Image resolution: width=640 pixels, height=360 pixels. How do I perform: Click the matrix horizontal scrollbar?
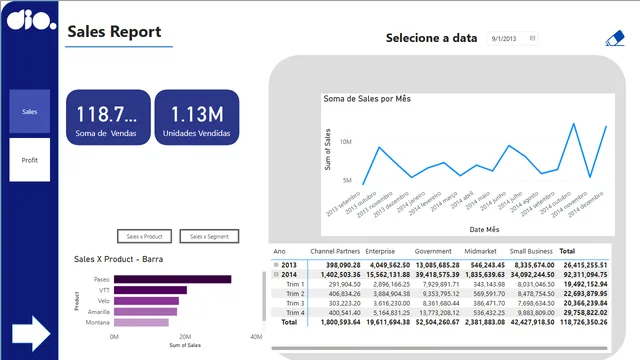439,348
